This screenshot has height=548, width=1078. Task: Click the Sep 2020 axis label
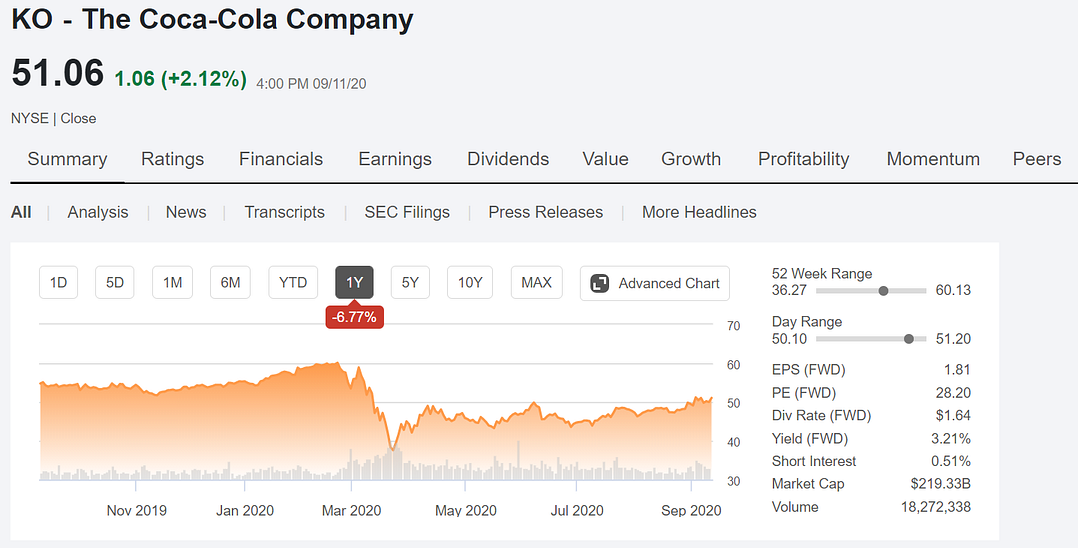coord(691,511)
